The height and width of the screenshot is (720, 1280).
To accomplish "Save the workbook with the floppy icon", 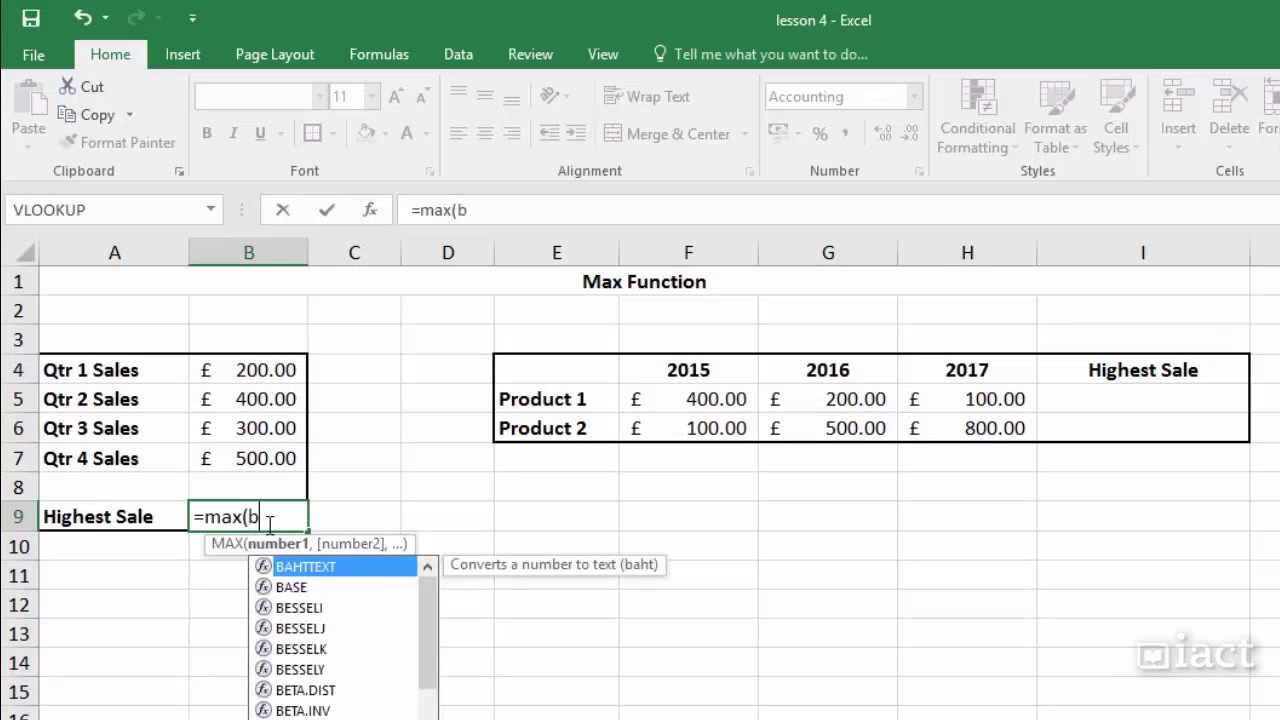I will (31, 18).
